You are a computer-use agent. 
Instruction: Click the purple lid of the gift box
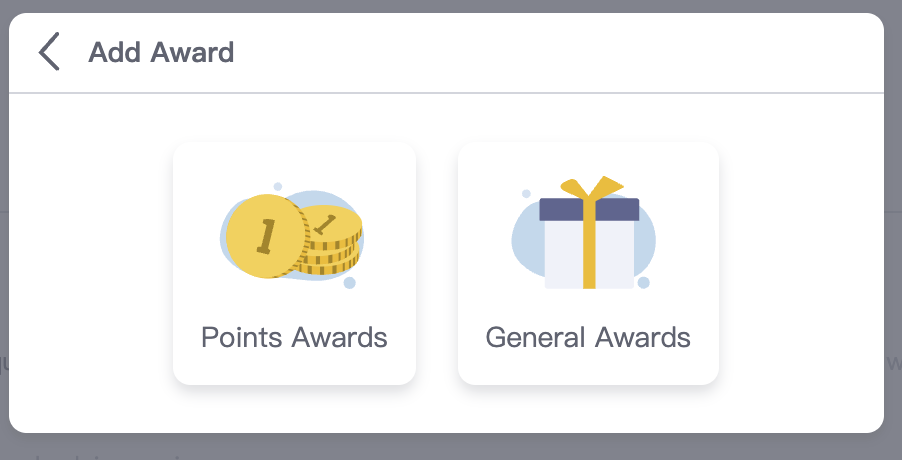560,209
